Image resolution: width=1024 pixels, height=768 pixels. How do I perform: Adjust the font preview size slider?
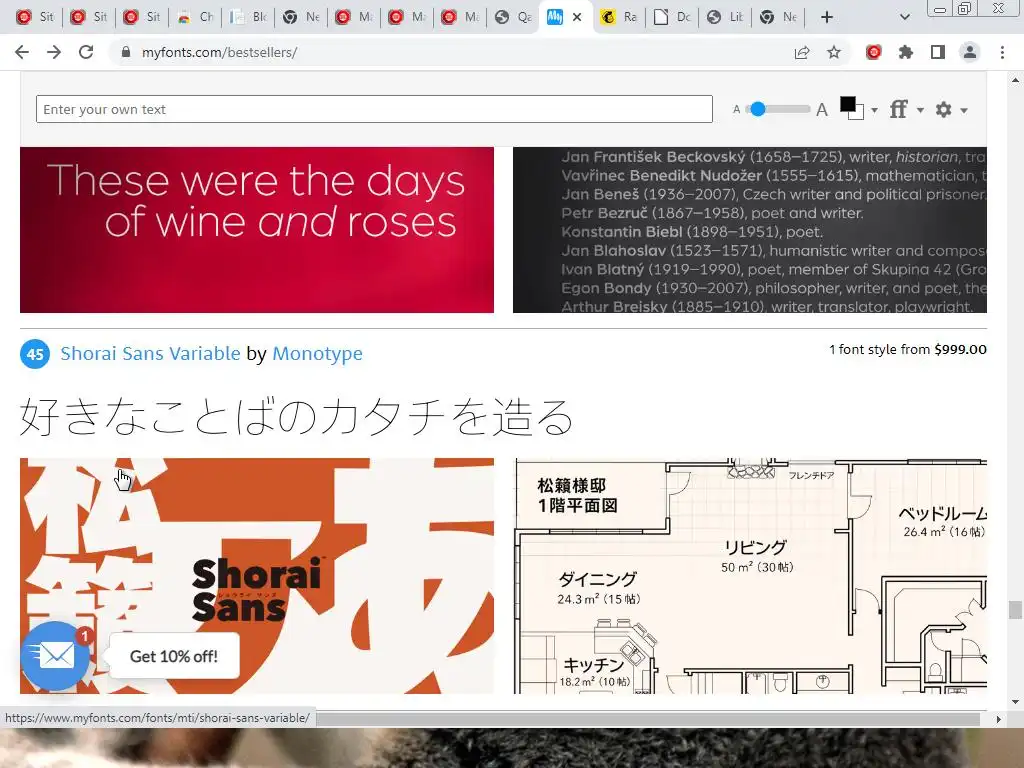tap(758, 109)
